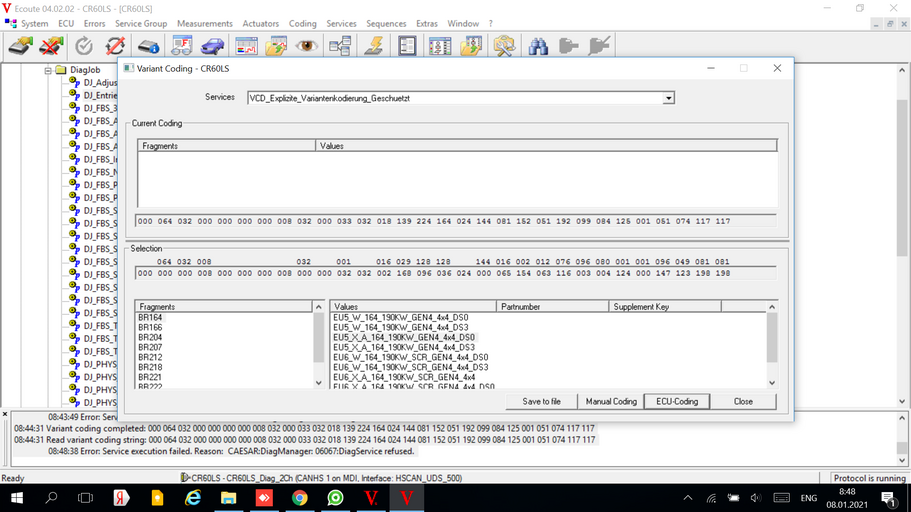Click the grey plug toolbar icon
The height and width of the screenshot is (512, 911).
tap(568, 46)
